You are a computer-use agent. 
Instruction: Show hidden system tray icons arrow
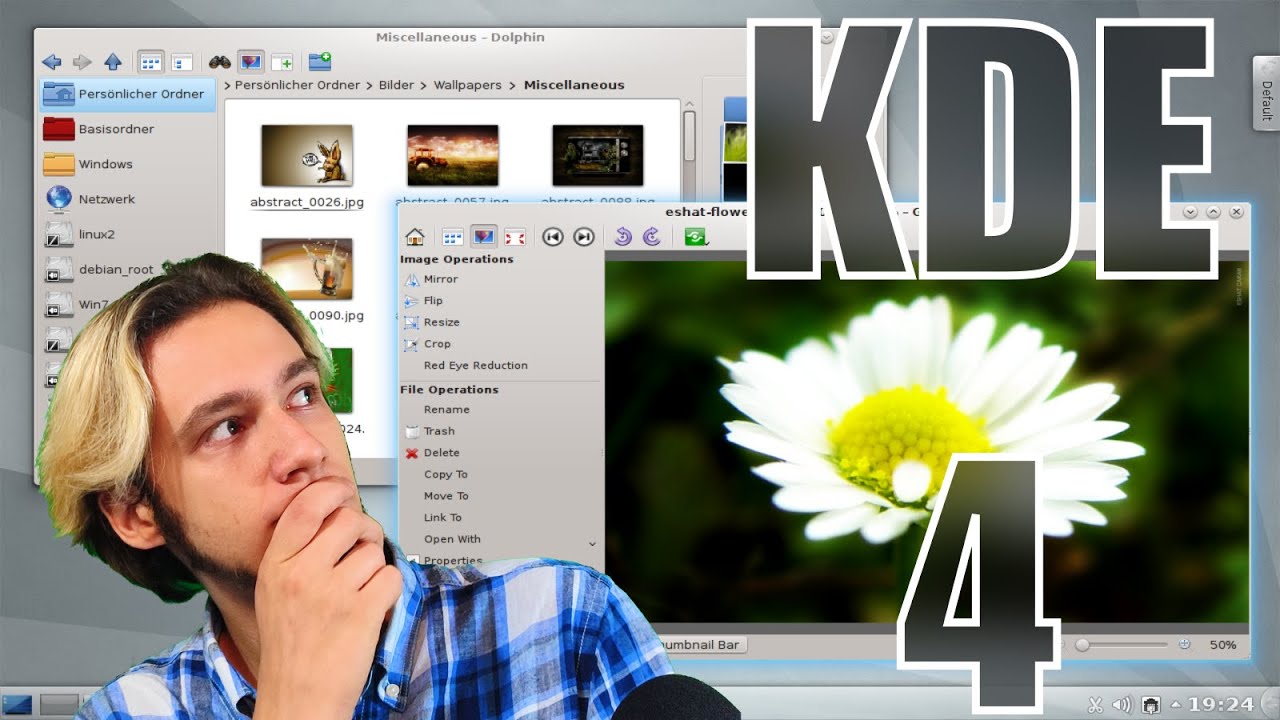pos(1175,704)
